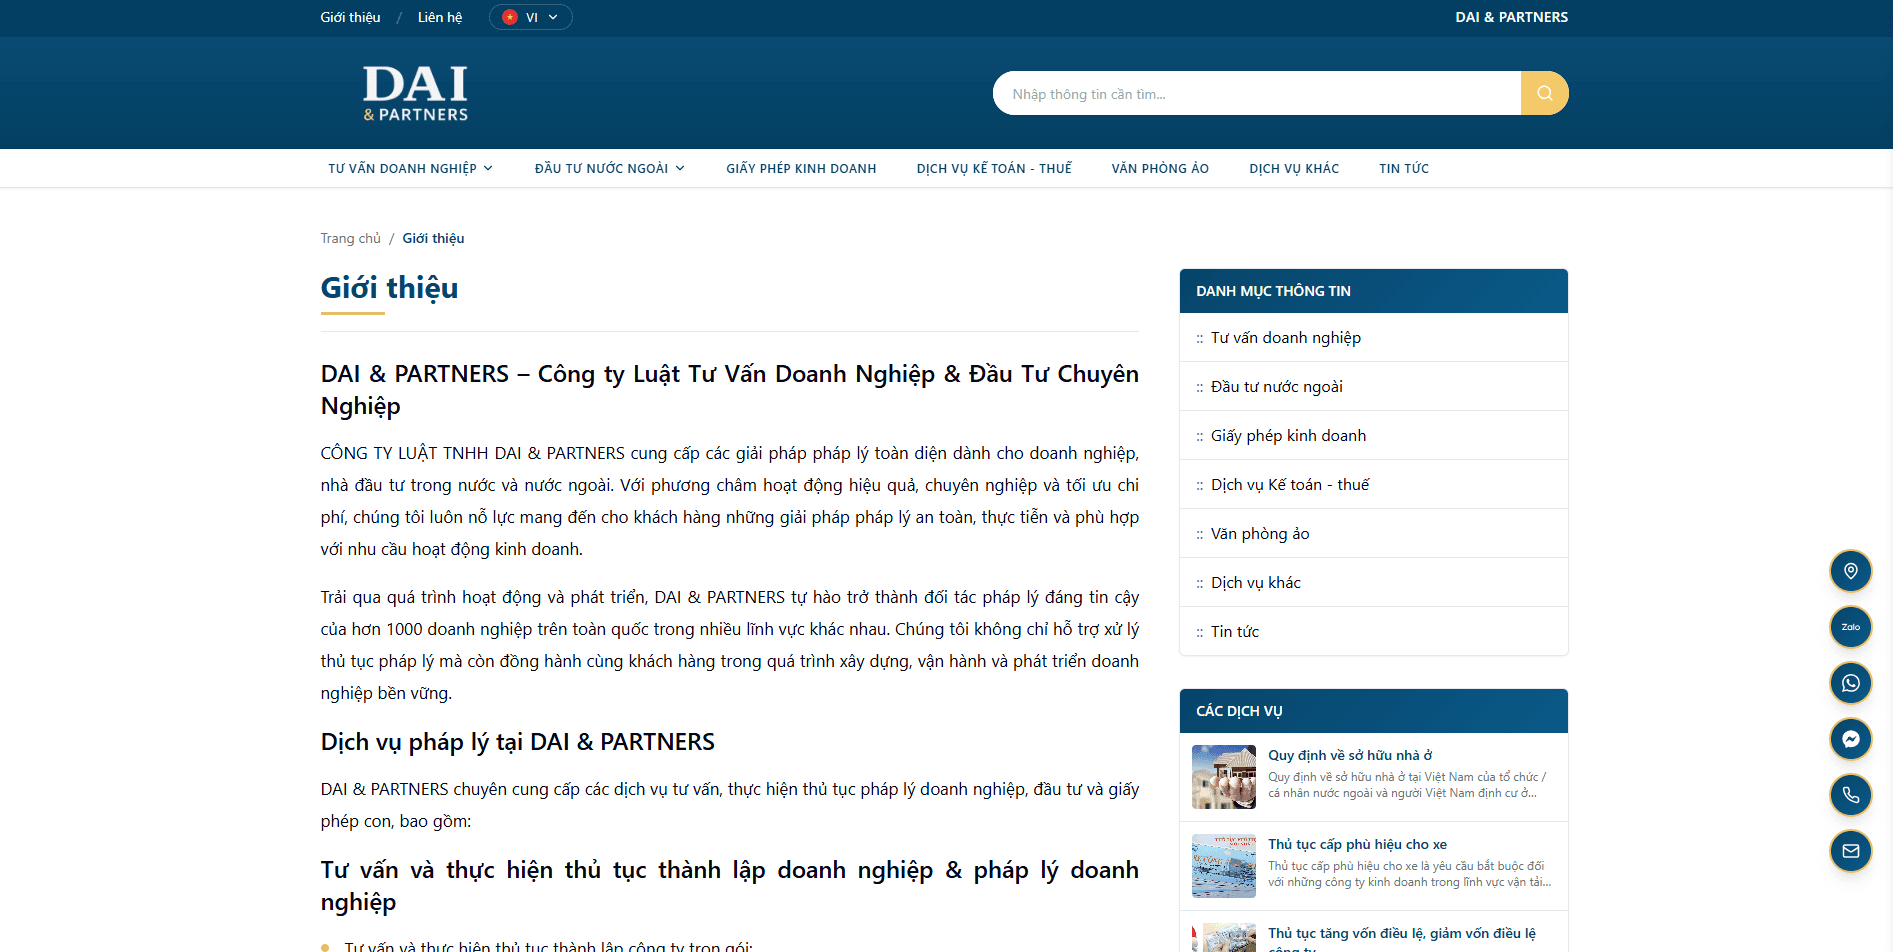The height and width of the screenshot is (952, 1893).
Task: Click Giới thiệu in the breadcrumb
Action: pos(433,238)
